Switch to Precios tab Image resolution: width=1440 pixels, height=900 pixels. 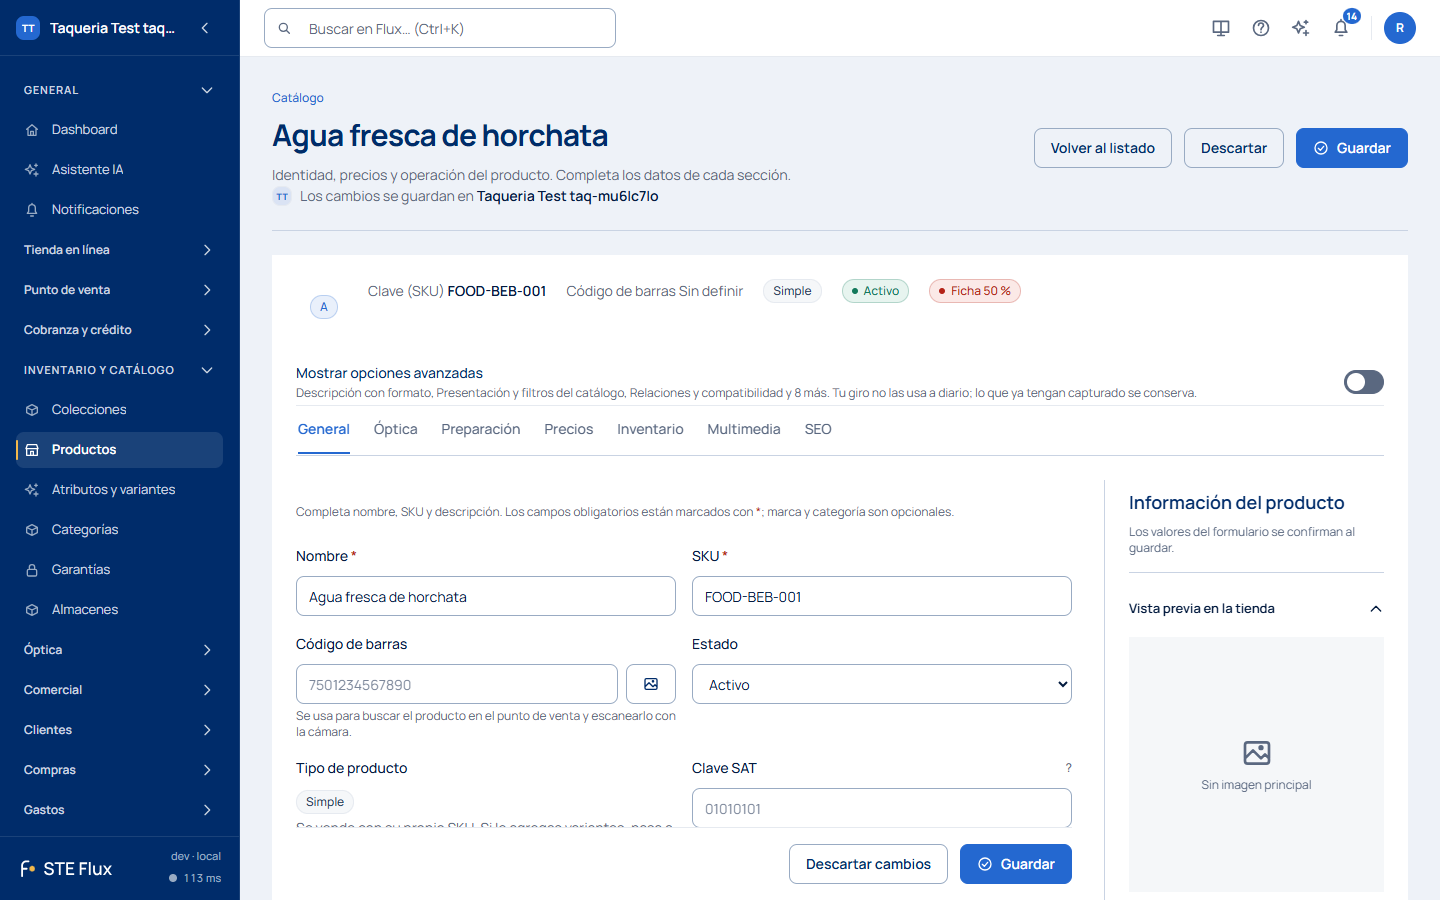coord(569,429)
